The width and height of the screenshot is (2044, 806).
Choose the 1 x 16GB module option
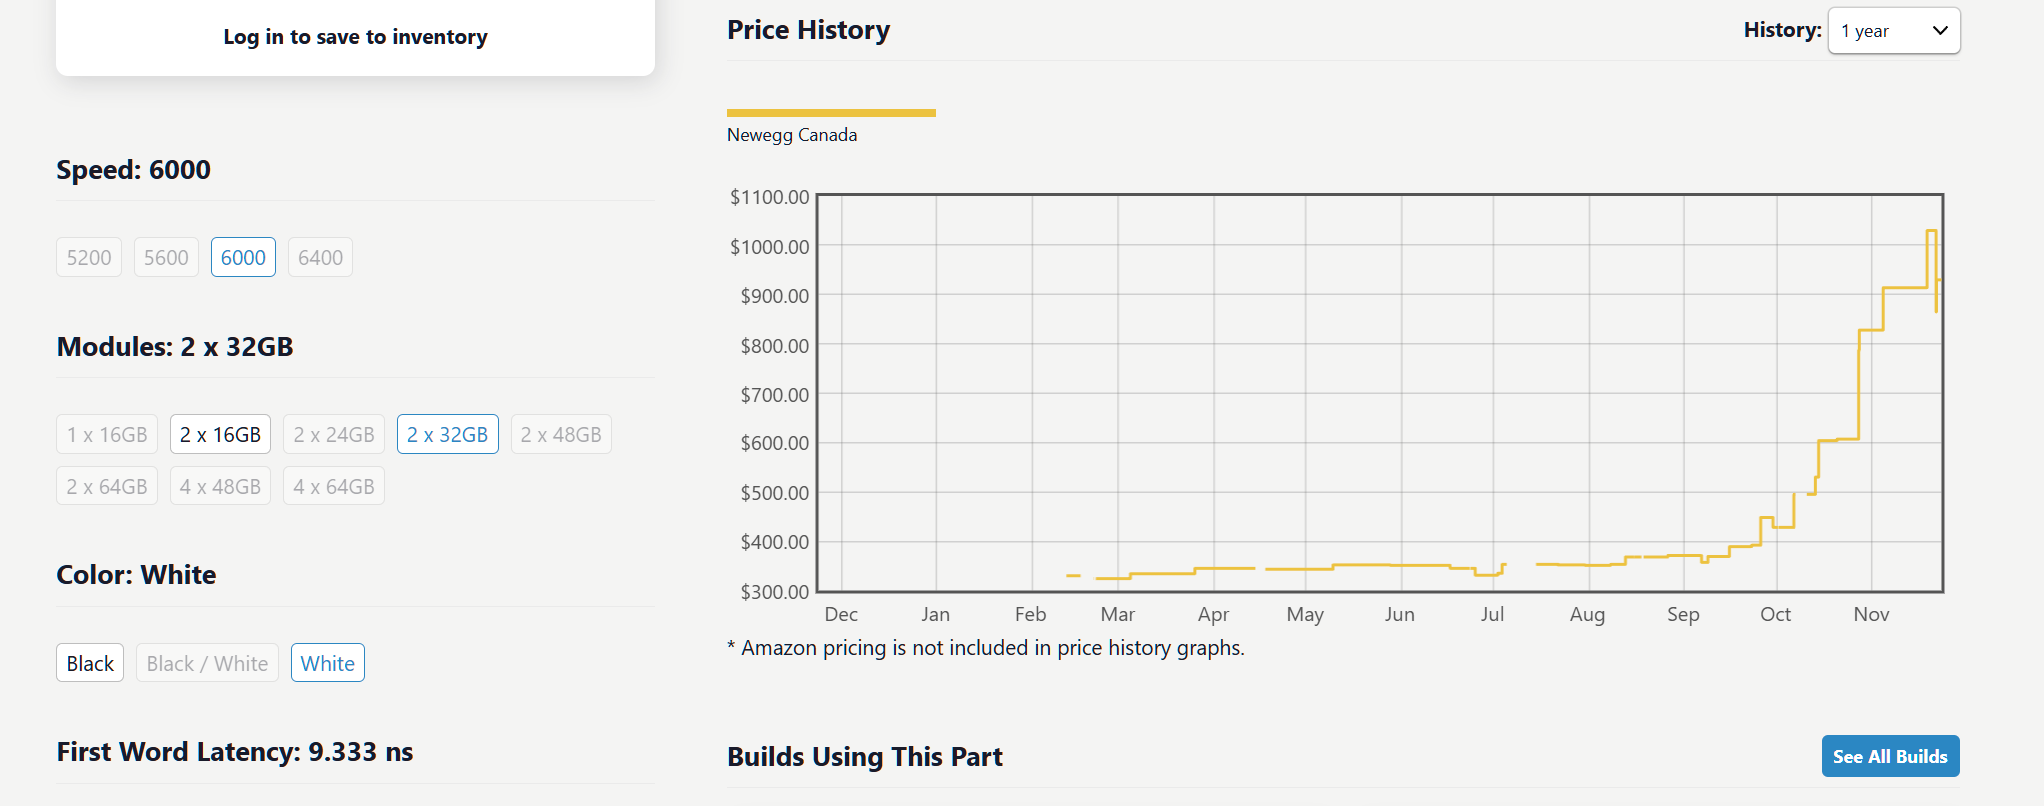[107, 435]
